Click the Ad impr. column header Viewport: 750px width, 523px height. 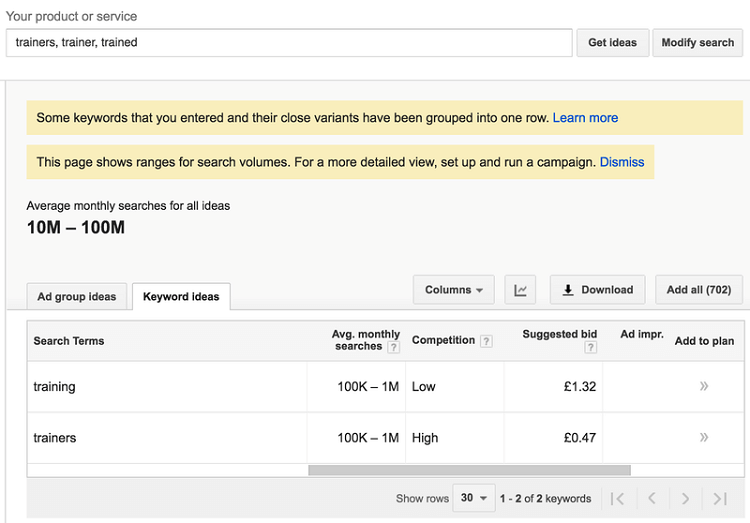pyautogui.click(x=642, y=334)
